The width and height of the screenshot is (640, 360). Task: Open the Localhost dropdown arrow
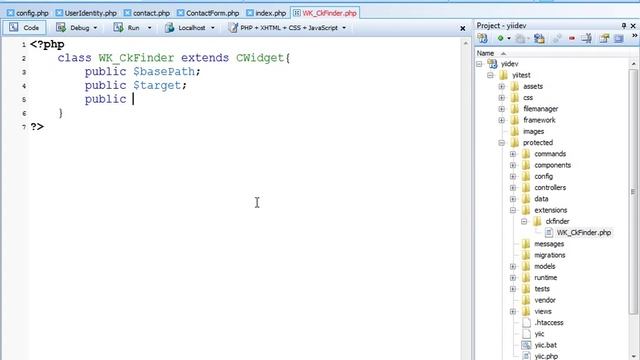[x=213, y=28]
